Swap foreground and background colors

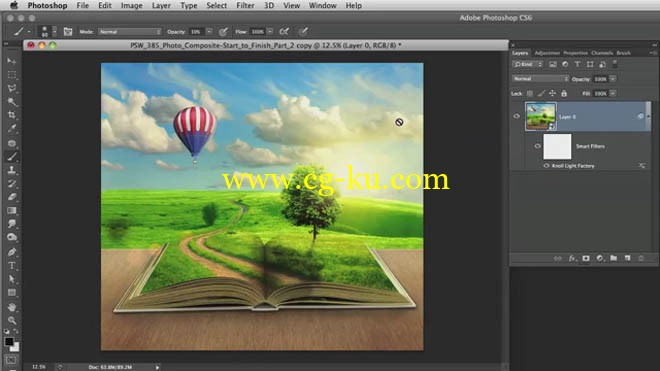click(x=16, y=331)
